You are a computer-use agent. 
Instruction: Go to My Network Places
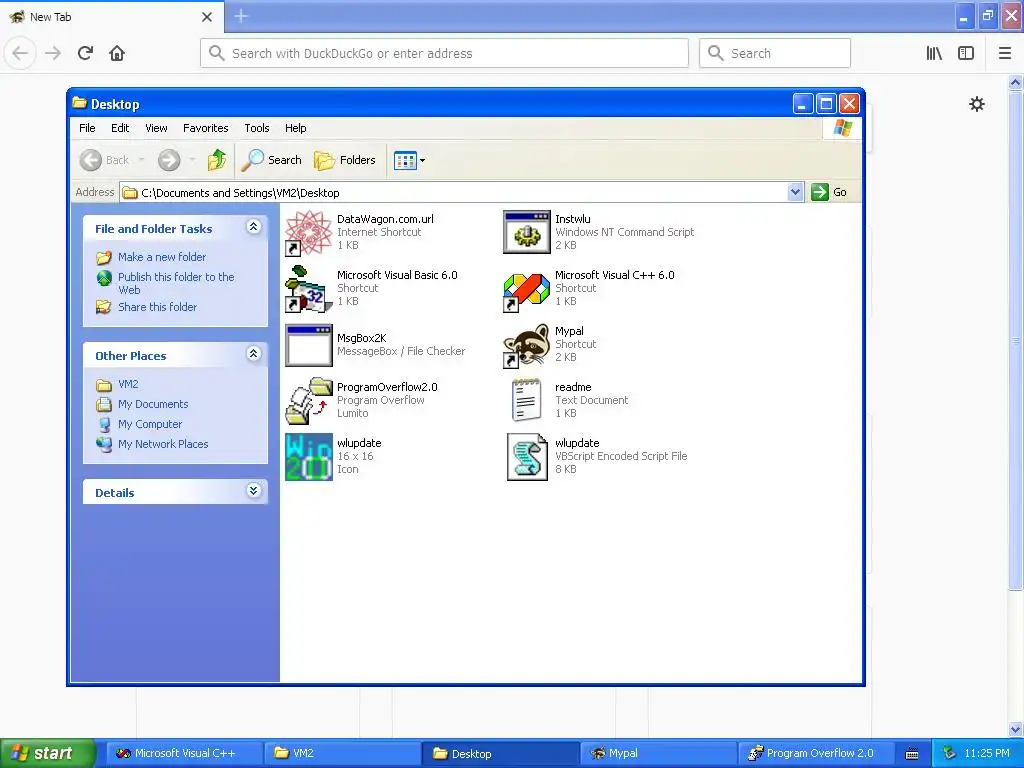point(163,444)
